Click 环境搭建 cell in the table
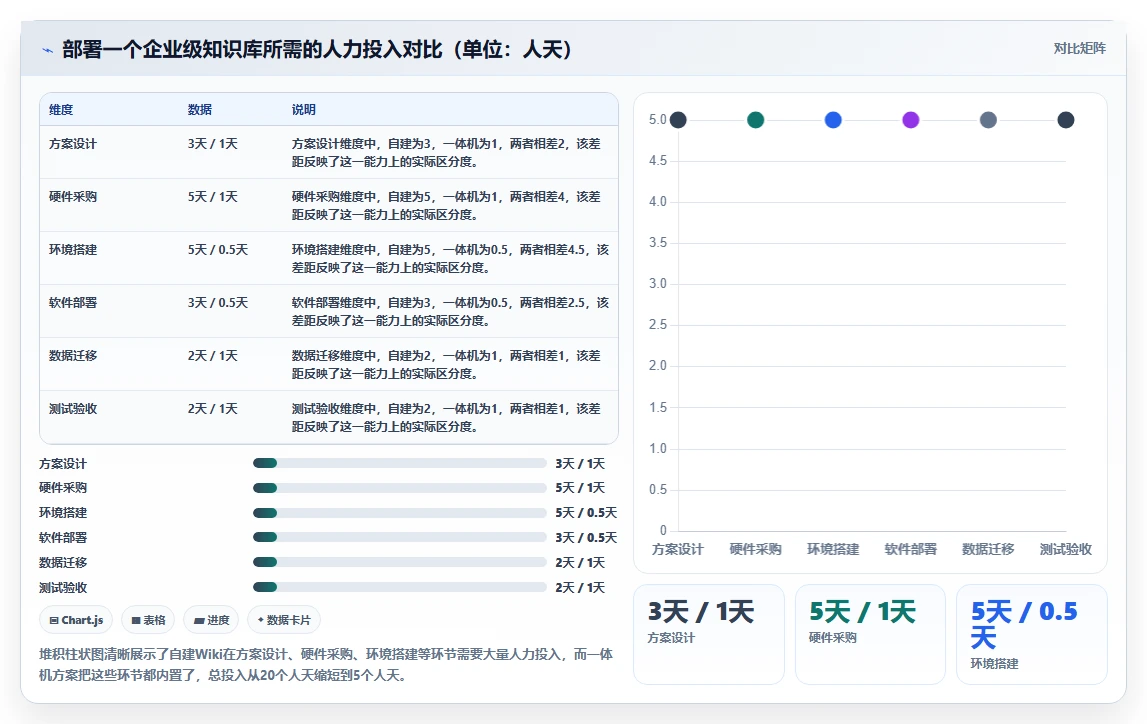The width and height of the screenshot is (1147, 724). pyautogui.click(x=72, y=250)
